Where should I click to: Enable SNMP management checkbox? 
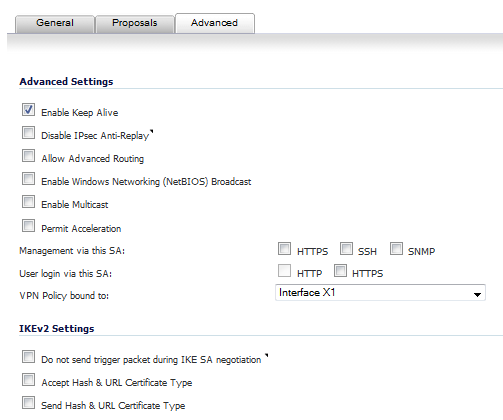(x=396, y=249)
